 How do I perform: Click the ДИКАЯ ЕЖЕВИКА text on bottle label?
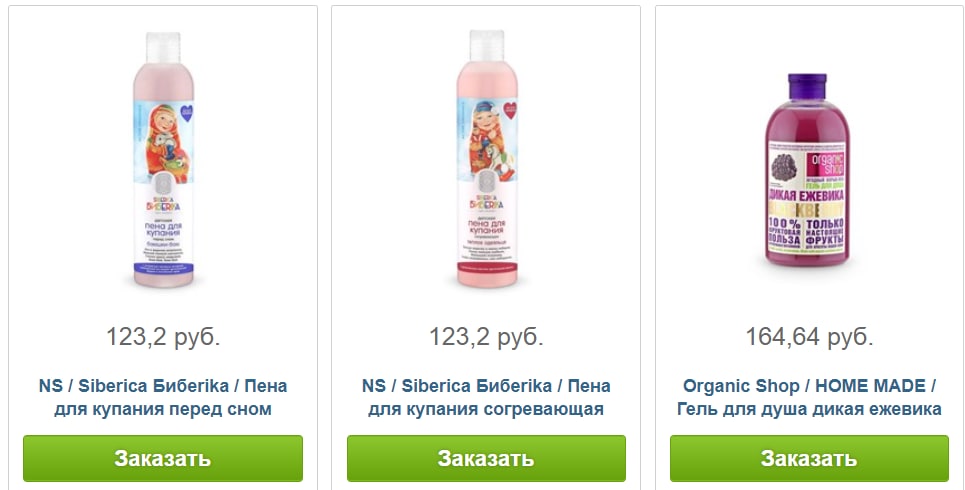click(x=807, y=196)
